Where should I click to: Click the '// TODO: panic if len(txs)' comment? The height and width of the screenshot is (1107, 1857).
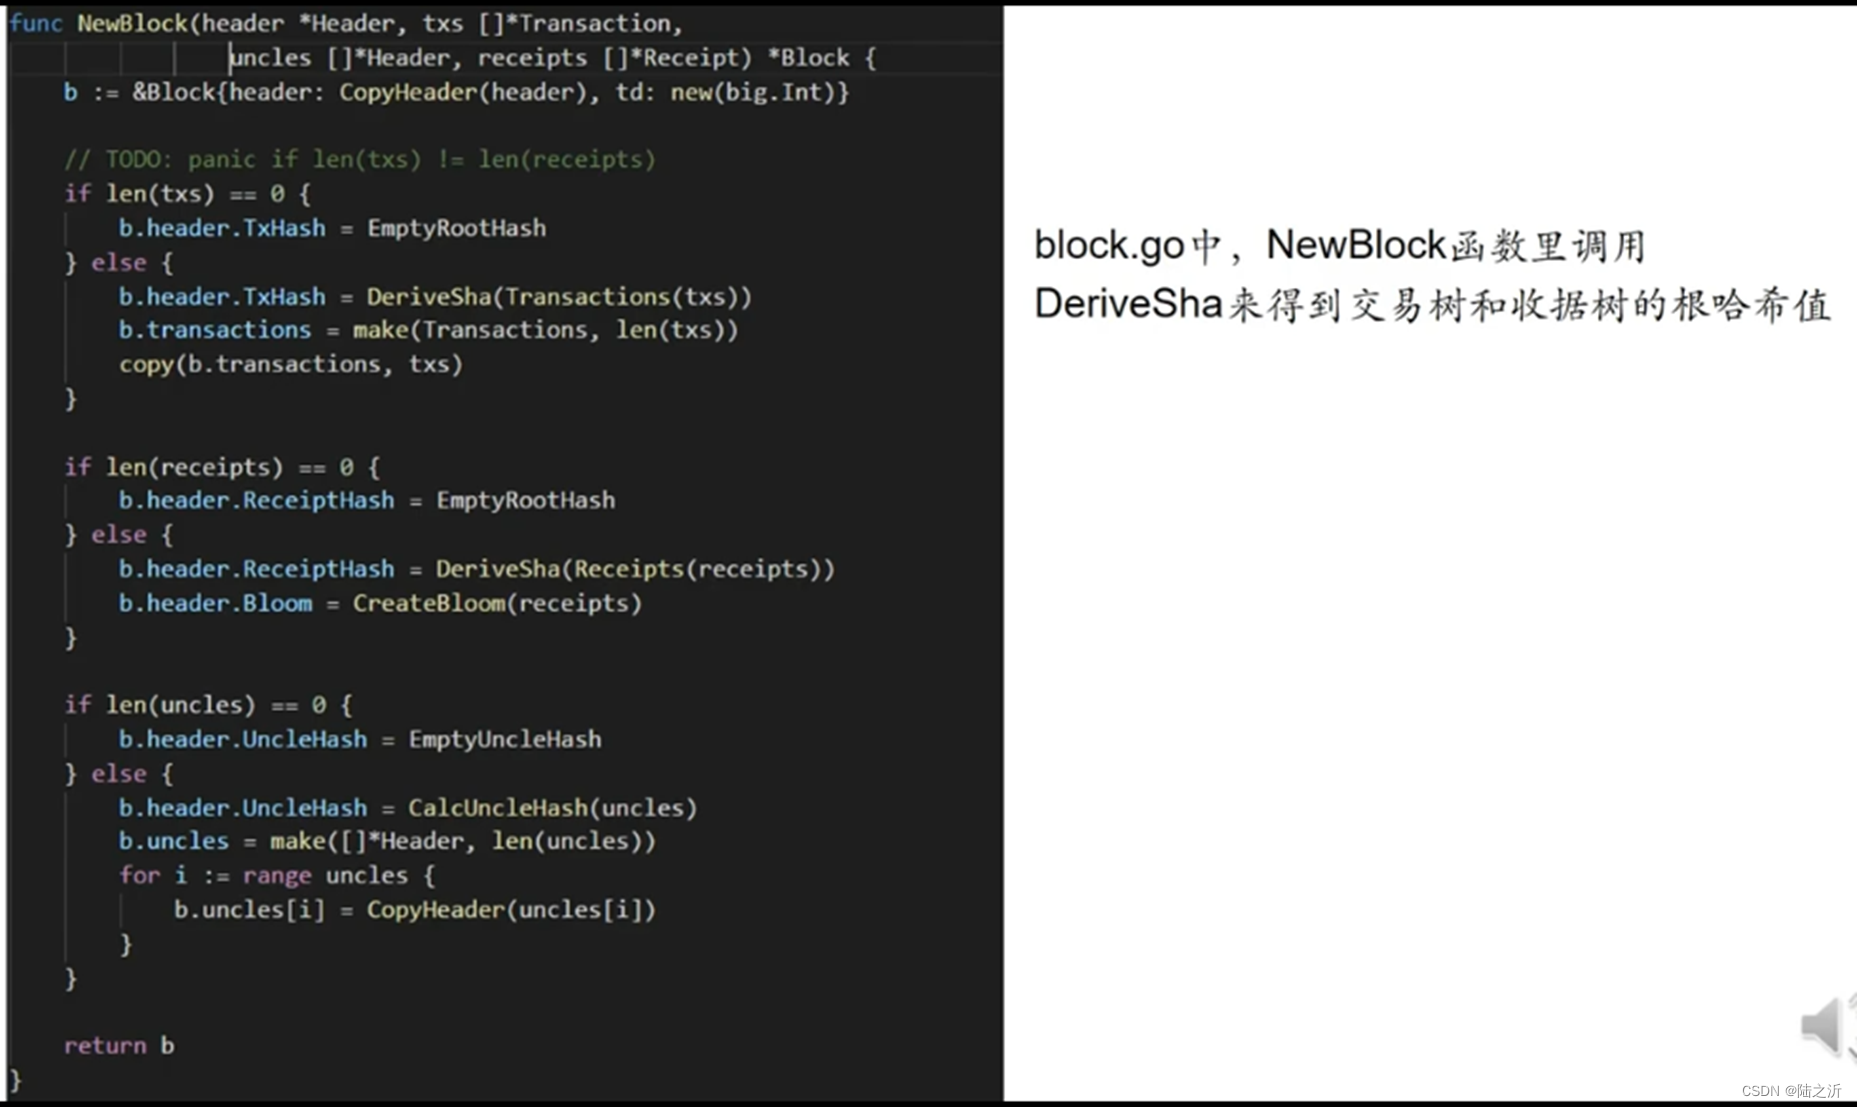point(360,159)
